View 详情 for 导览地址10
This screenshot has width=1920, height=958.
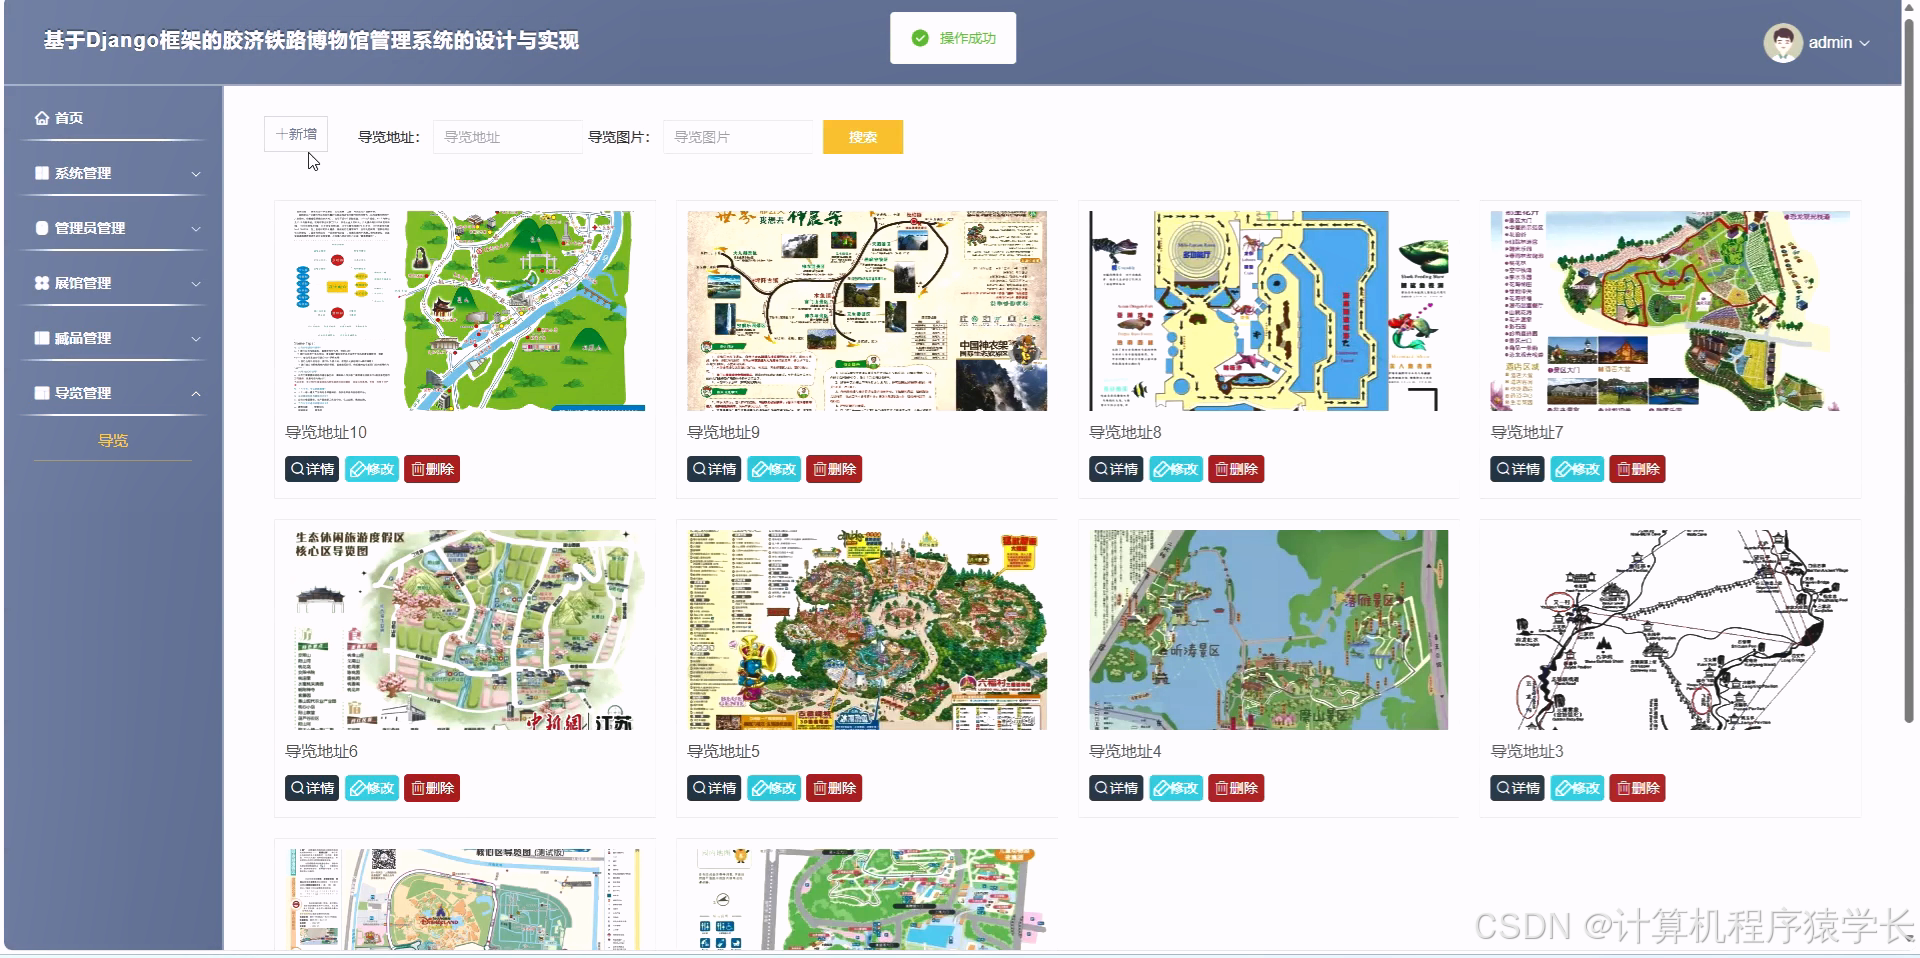point(312,469)
